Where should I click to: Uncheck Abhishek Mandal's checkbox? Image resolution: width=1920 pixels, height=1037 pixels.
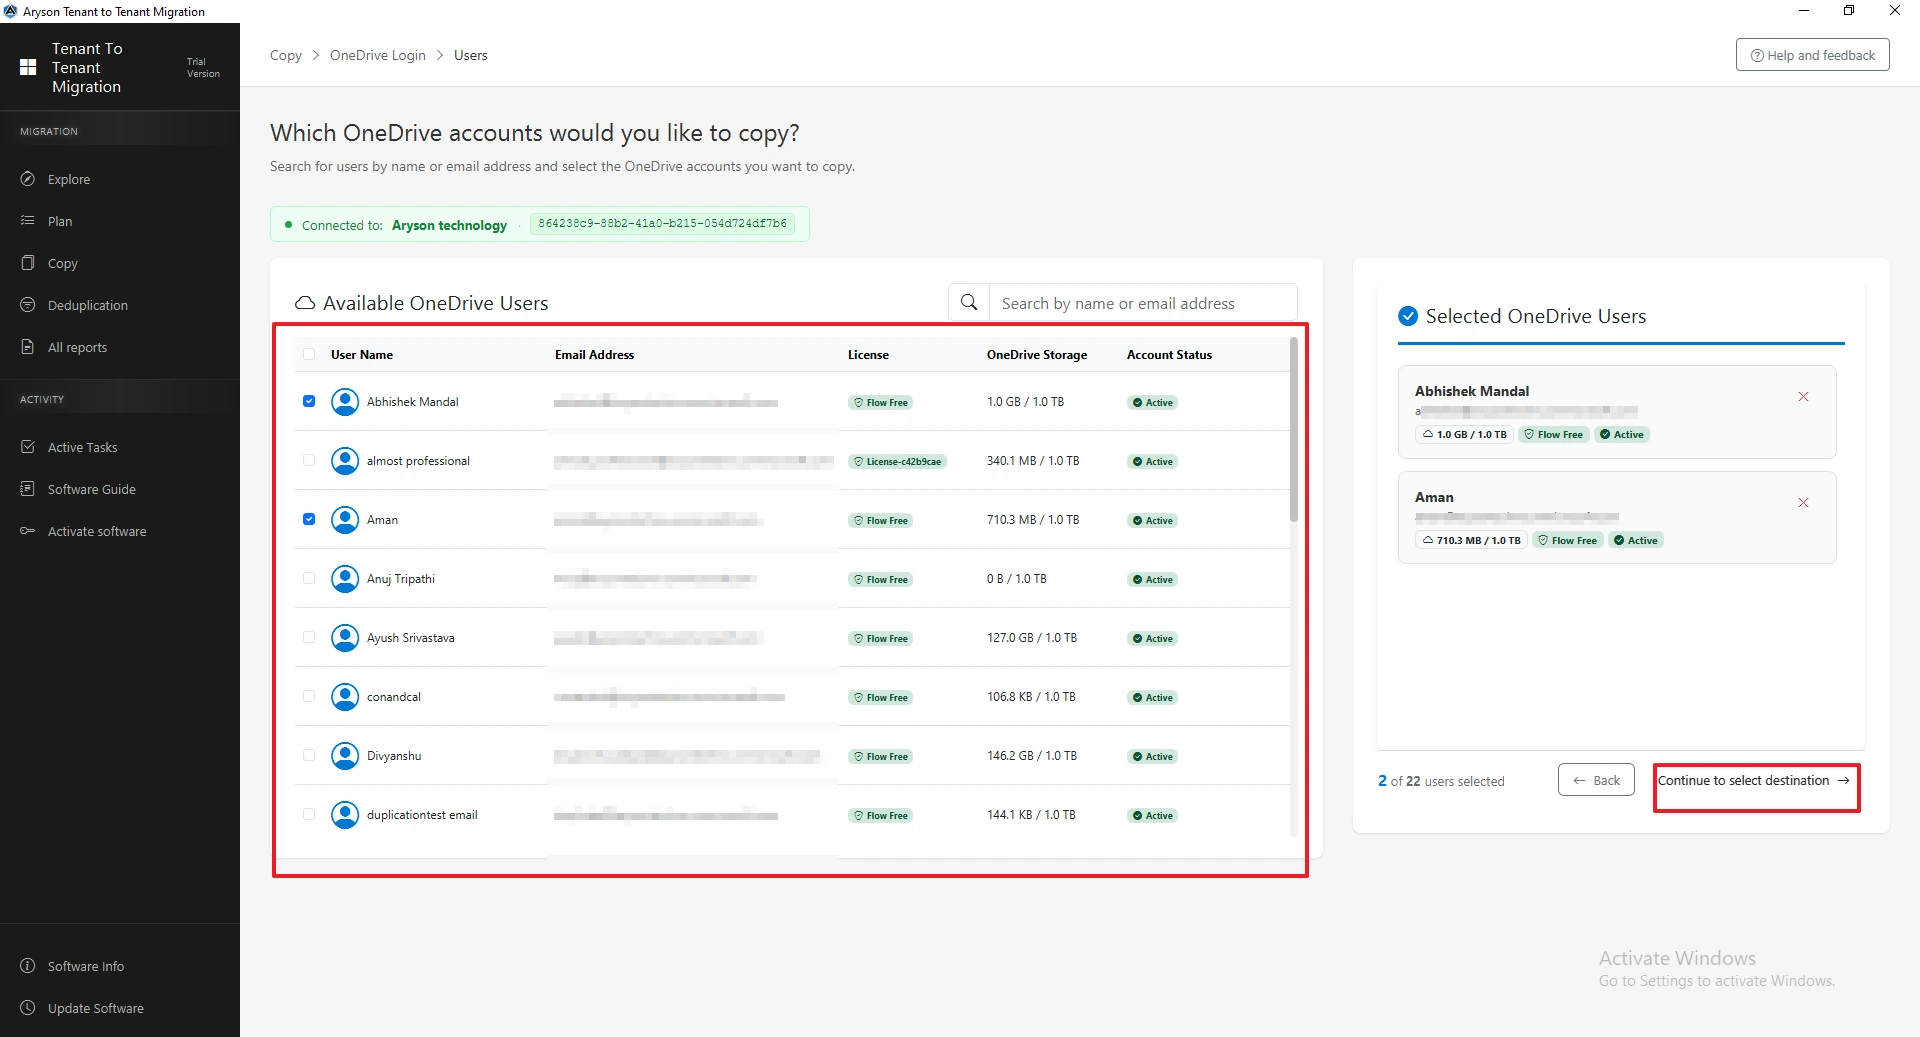coord(309,401)
